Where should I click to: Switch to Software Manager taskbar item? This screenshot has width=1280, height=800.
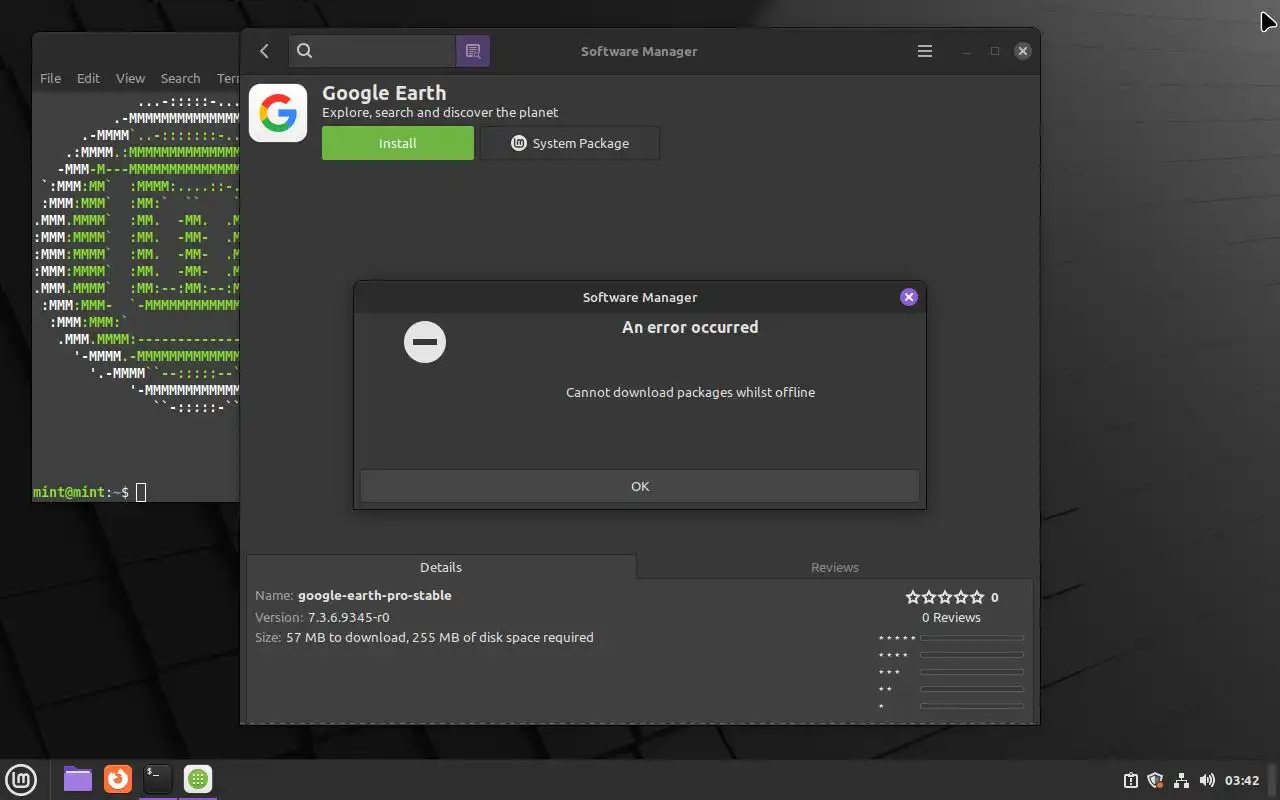coord(198,779)
